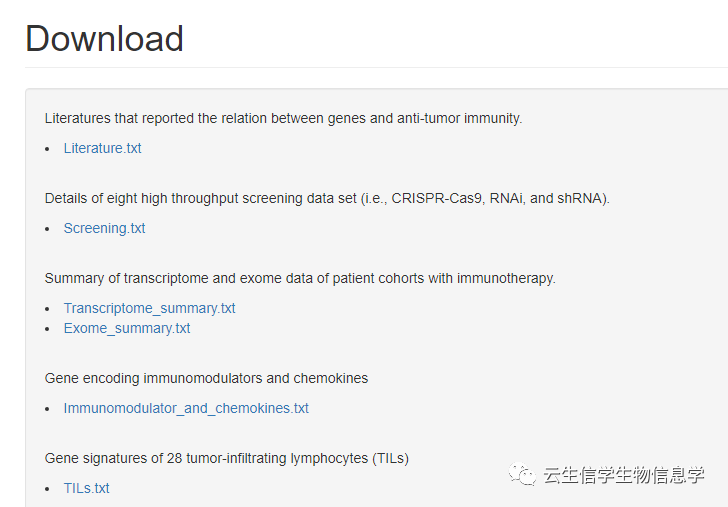Click the bullet point beside Literature.txt

click(x=48, y=149)
